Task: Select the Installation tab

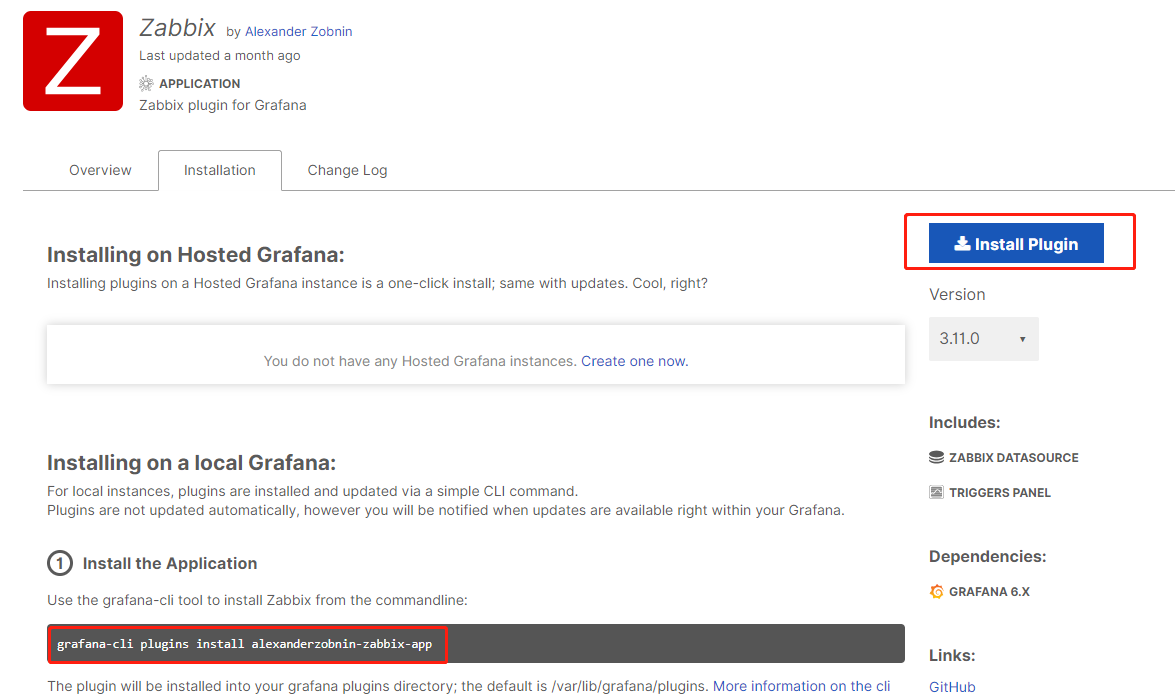Action: [x=220, y=170]
